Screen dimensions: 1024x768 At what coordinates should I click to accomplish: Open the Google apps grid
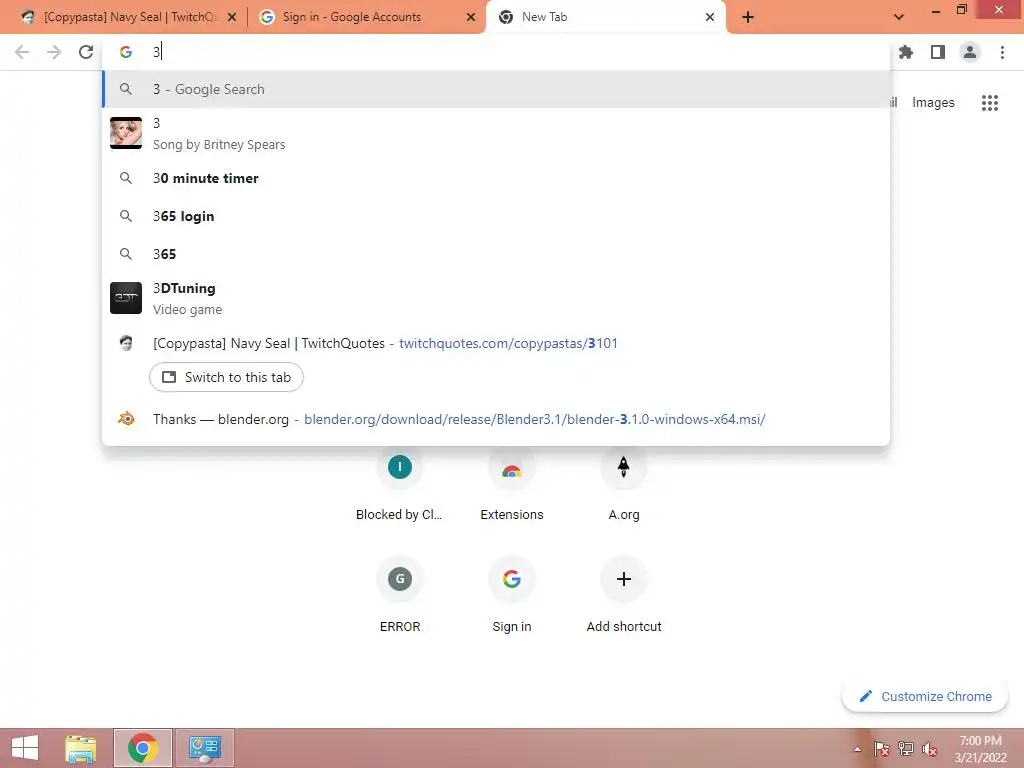coord(989,103)
